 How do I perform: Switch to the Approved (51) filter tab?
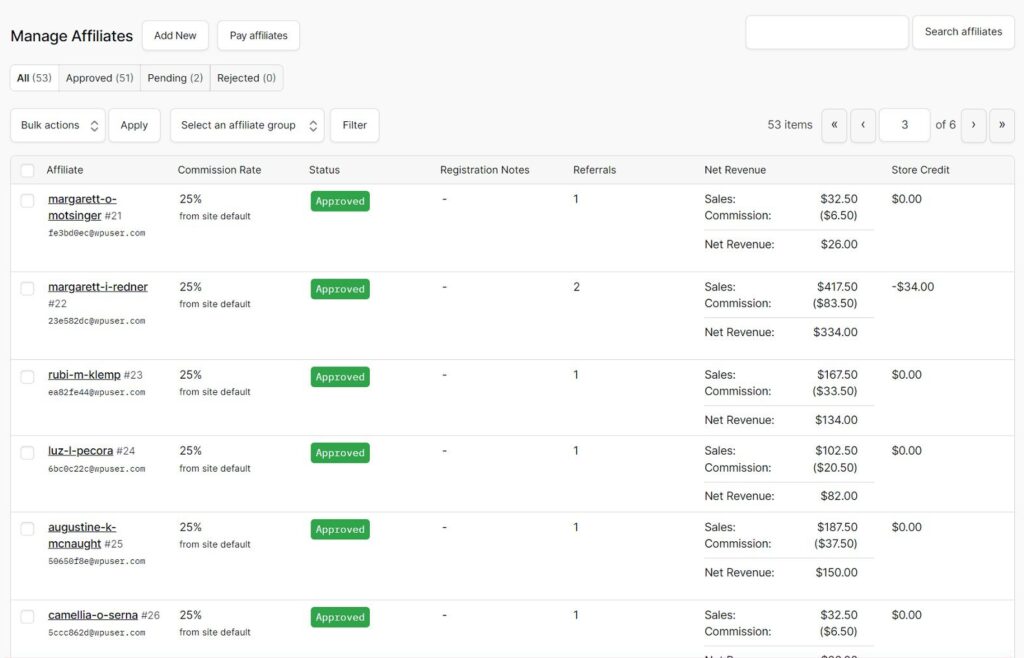(99, 78)
